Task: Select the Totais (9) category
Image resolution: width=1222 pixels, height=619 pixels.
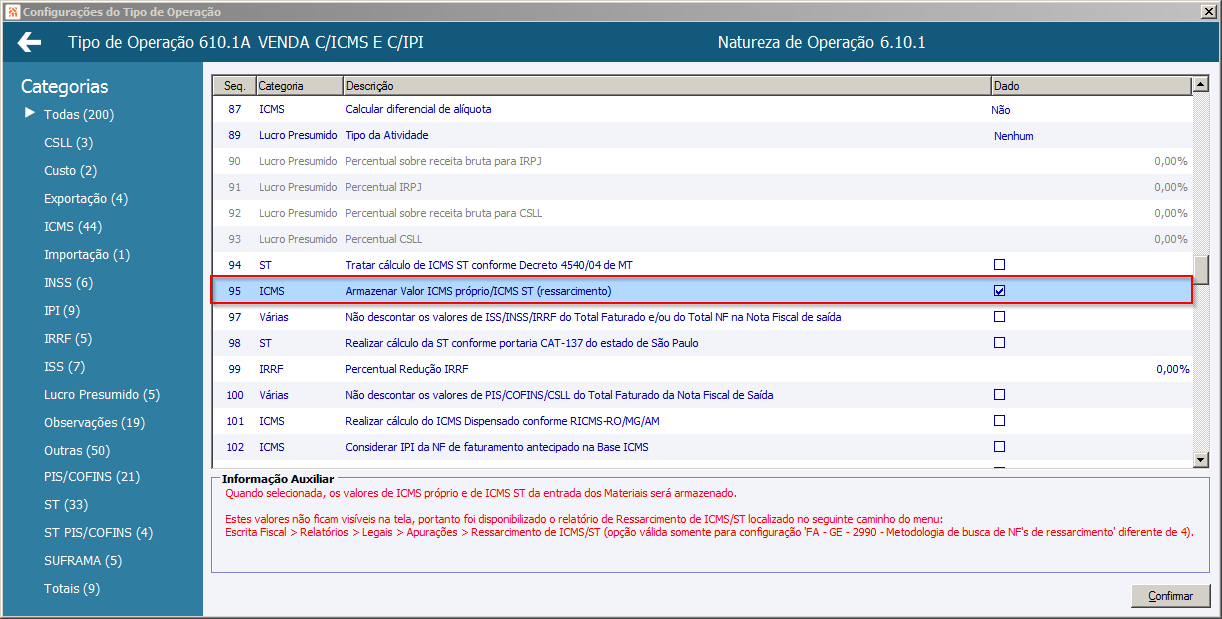Action: click(x=72, y=589)
